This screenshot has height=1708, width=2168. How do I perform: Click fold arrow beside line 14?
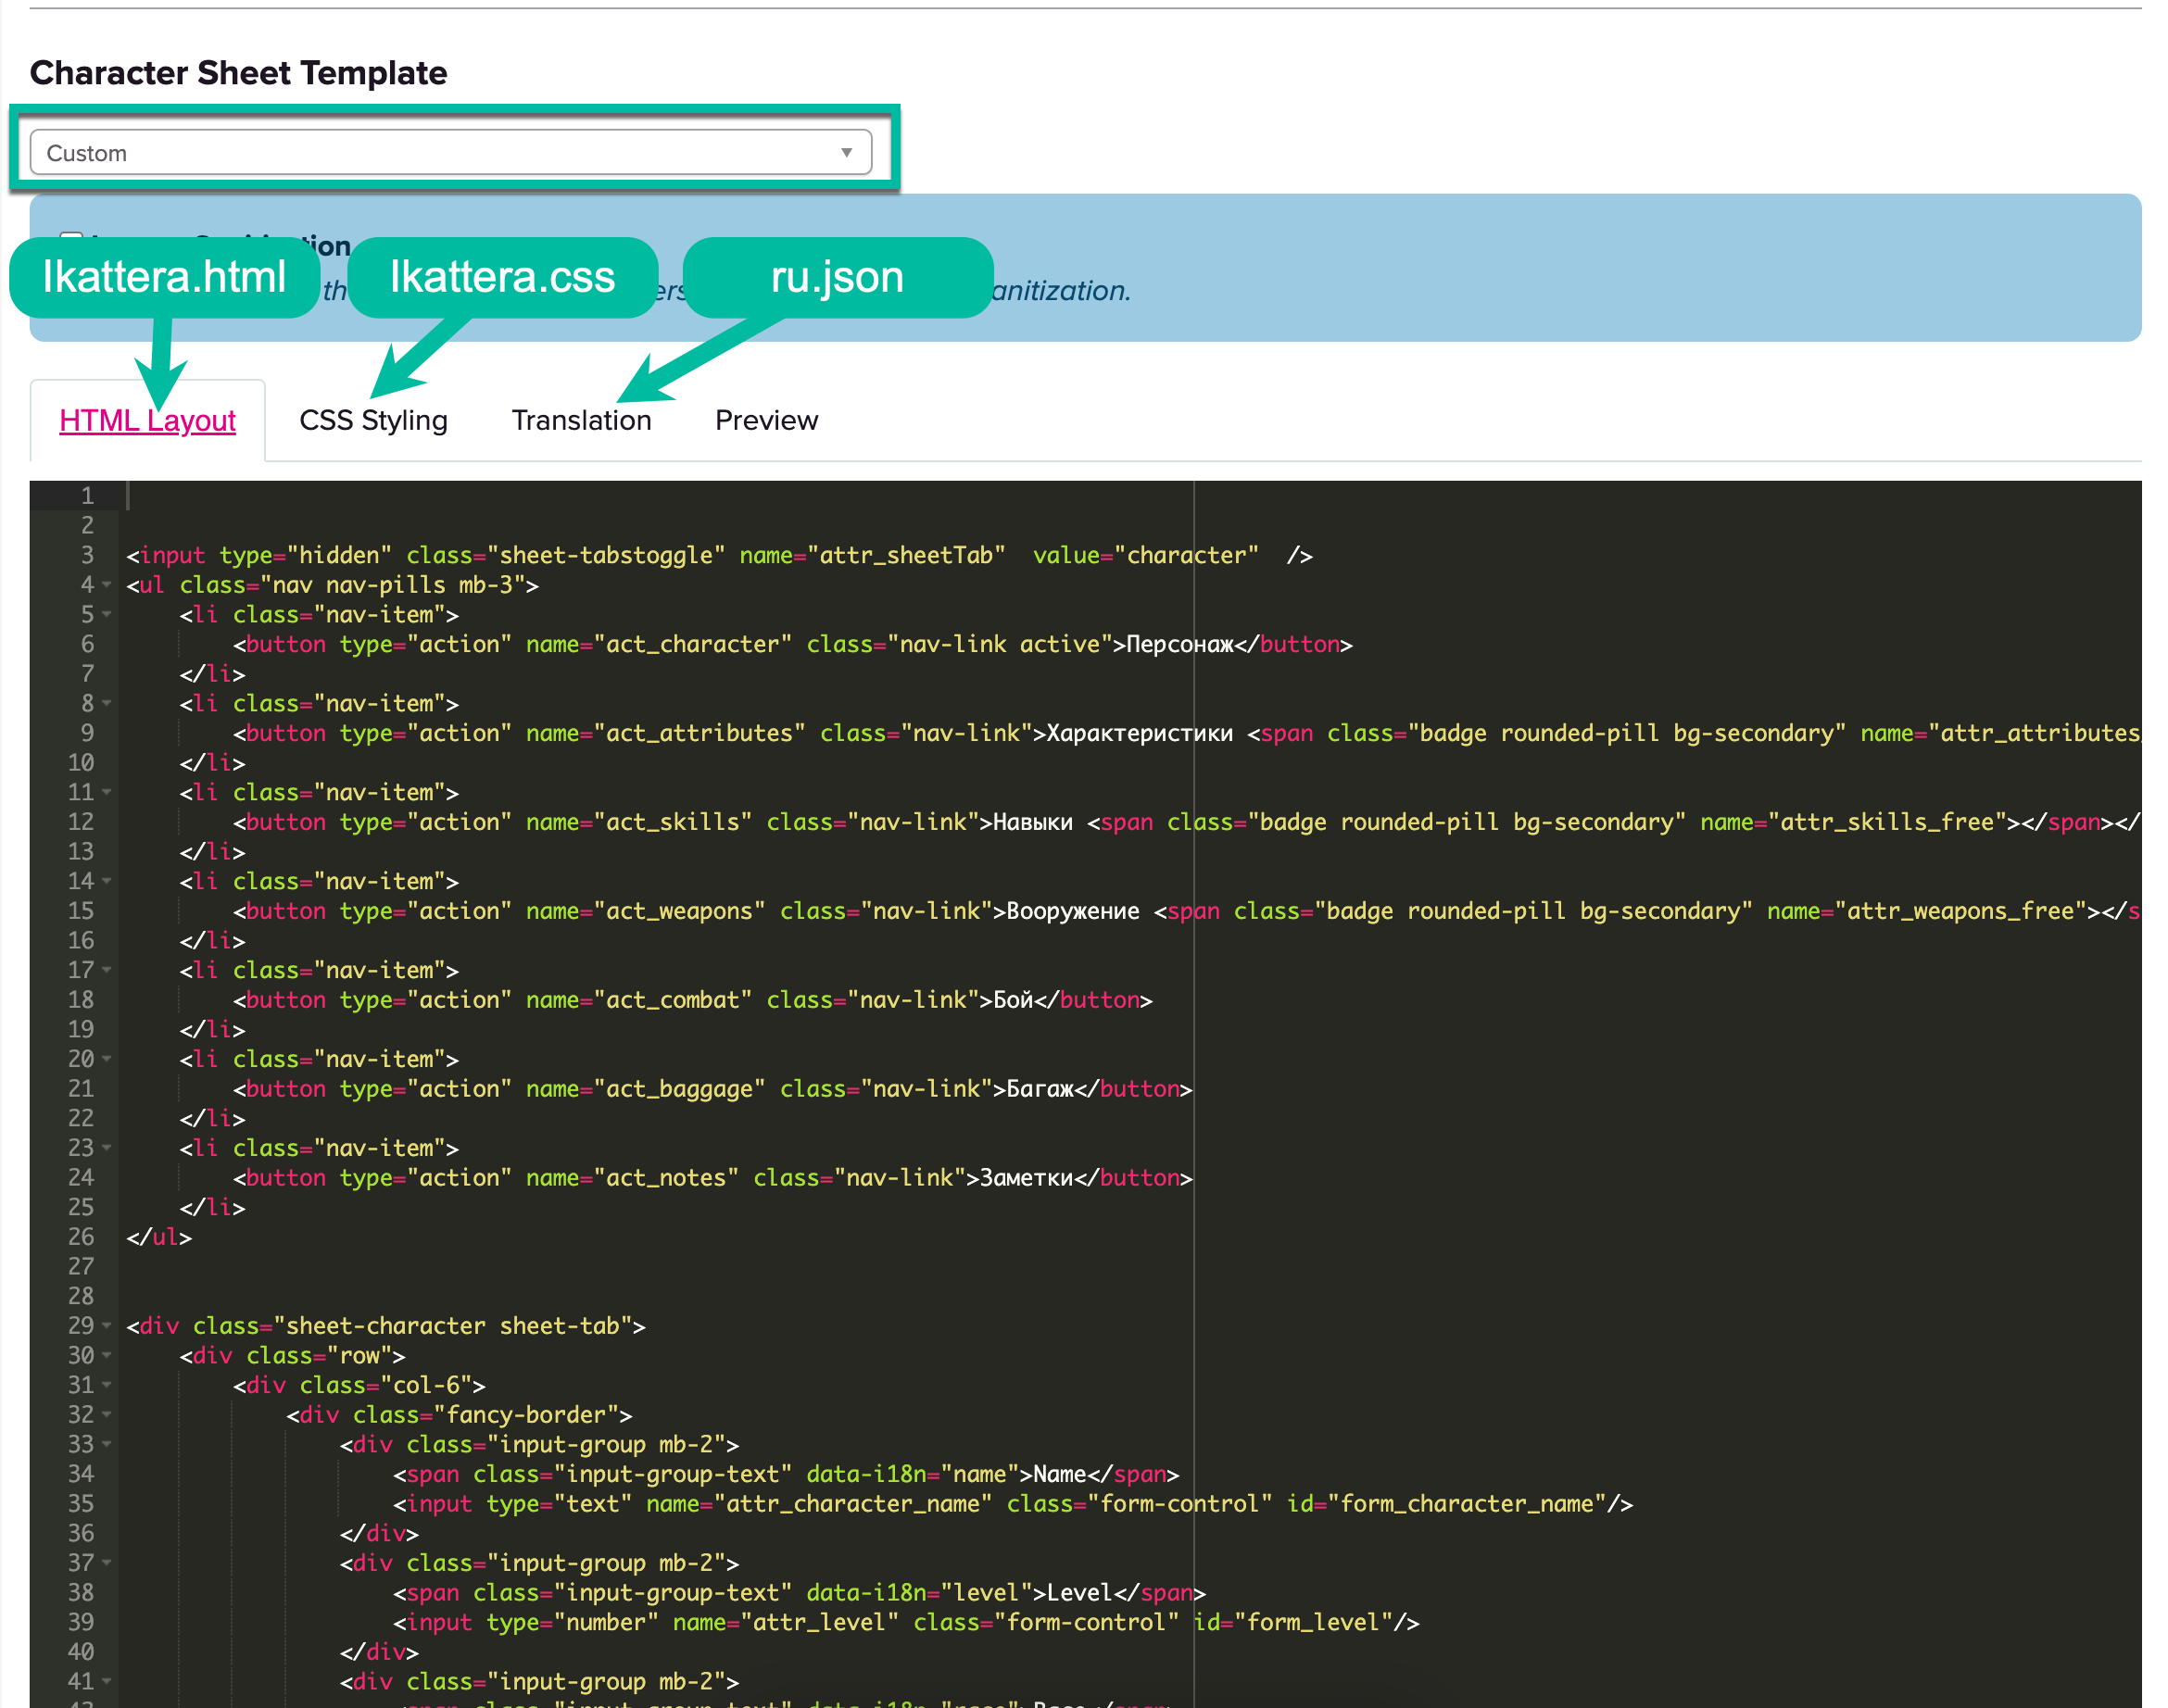point(106,881)
